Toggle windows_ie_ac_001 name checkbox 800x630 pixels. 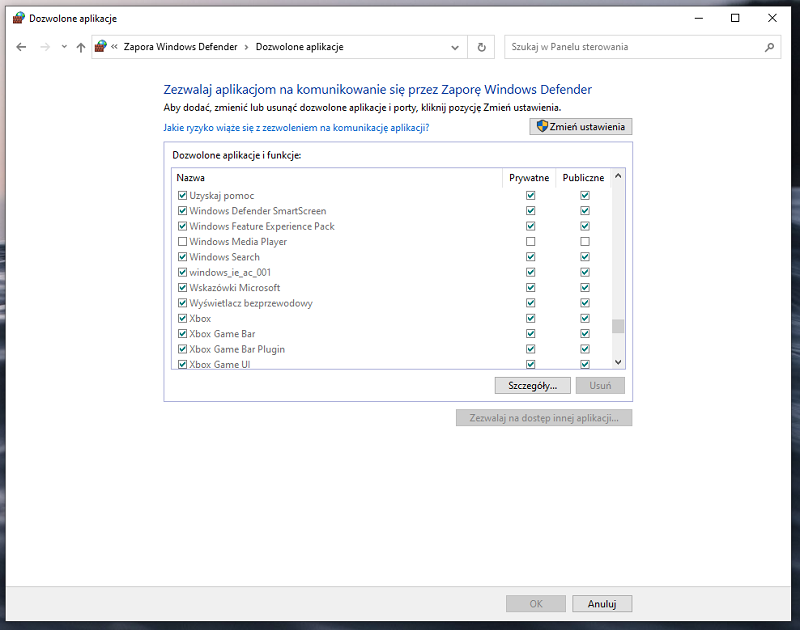tap(182, 272)
